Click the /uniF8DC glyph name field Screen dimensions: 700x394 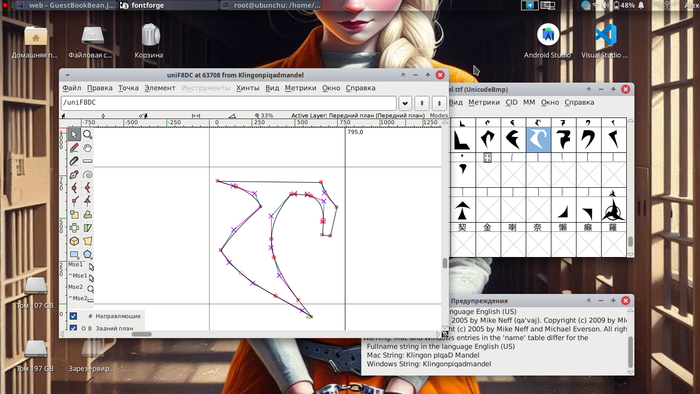coord(229,103)
